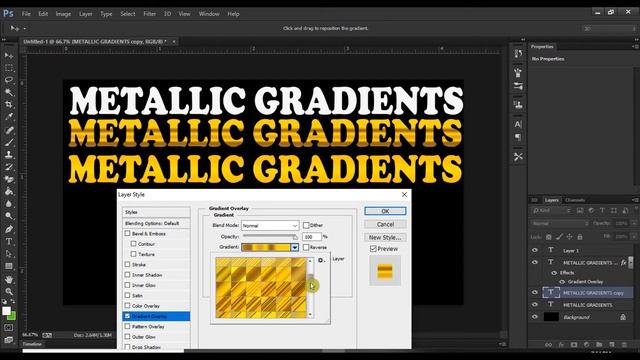Image resolution: width=640 pixels, height=360 pixels.
Task: Uncheck the Preview checkbox
Action: [373, 249]
